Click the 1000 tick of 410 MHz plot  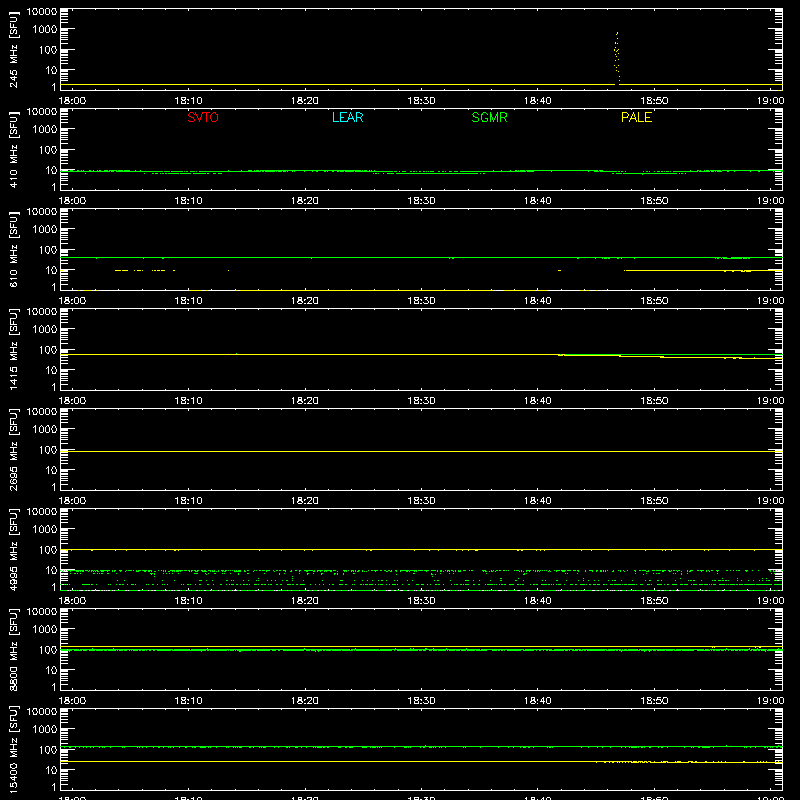coord(45,130)
